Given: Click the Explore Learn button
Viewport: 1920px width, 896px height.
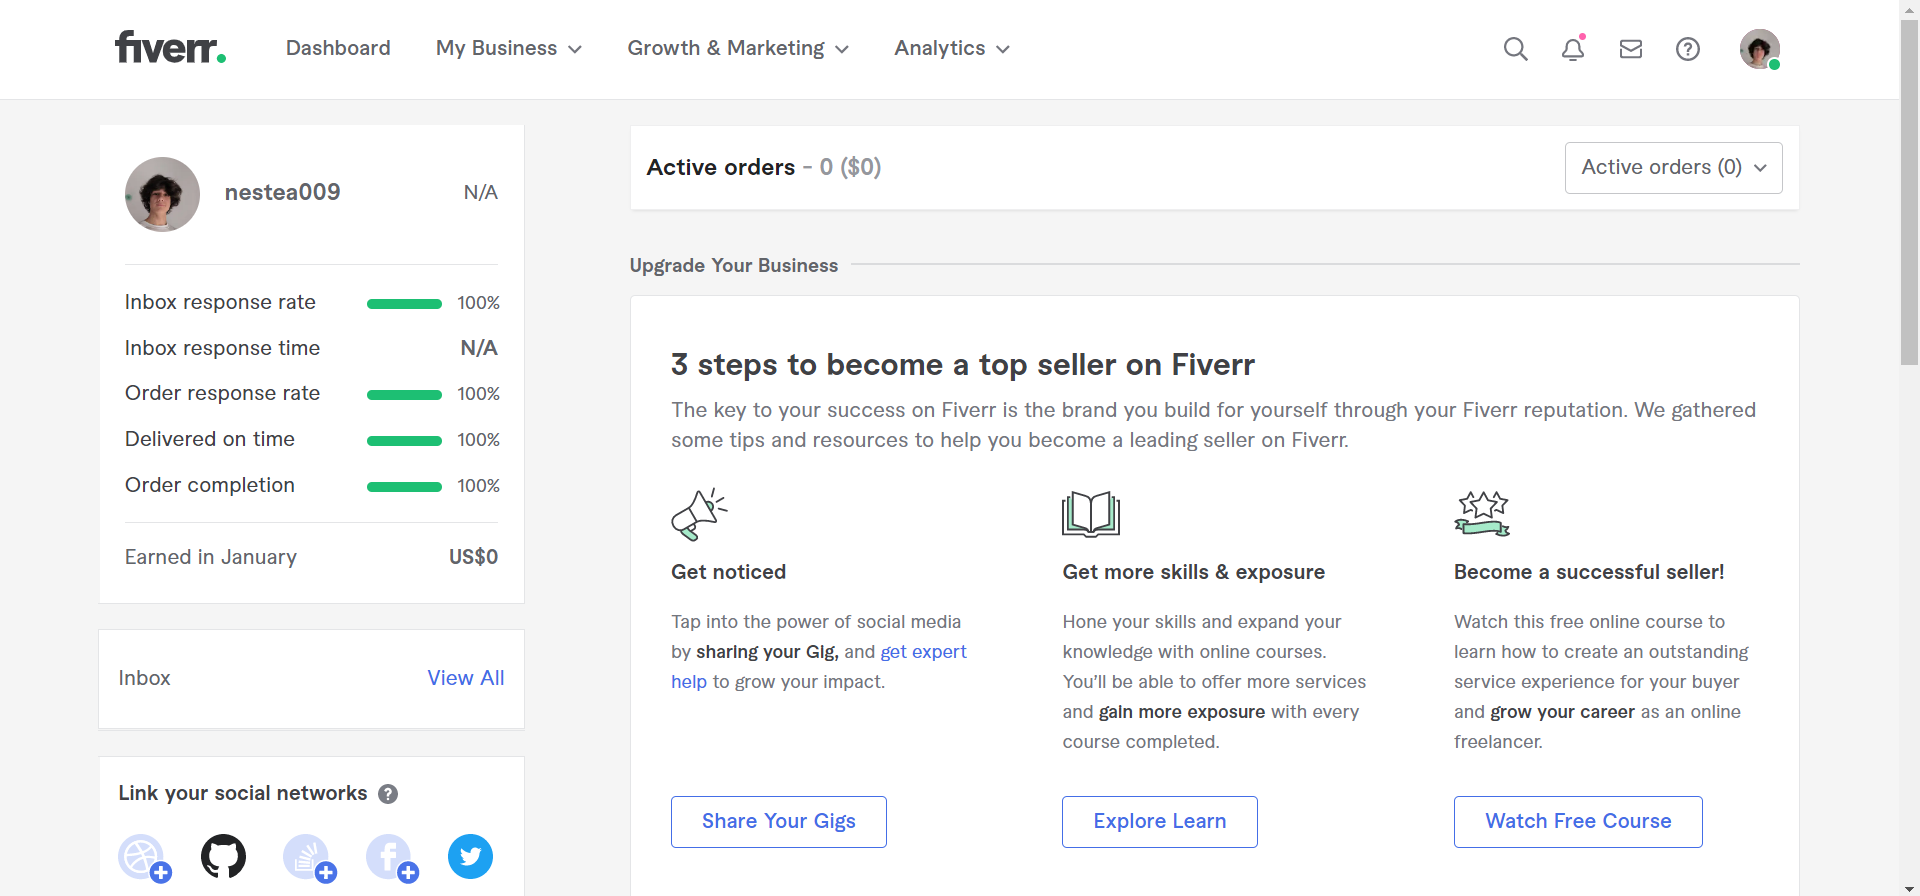Looking at the screenshot, I should point(1159,821).
